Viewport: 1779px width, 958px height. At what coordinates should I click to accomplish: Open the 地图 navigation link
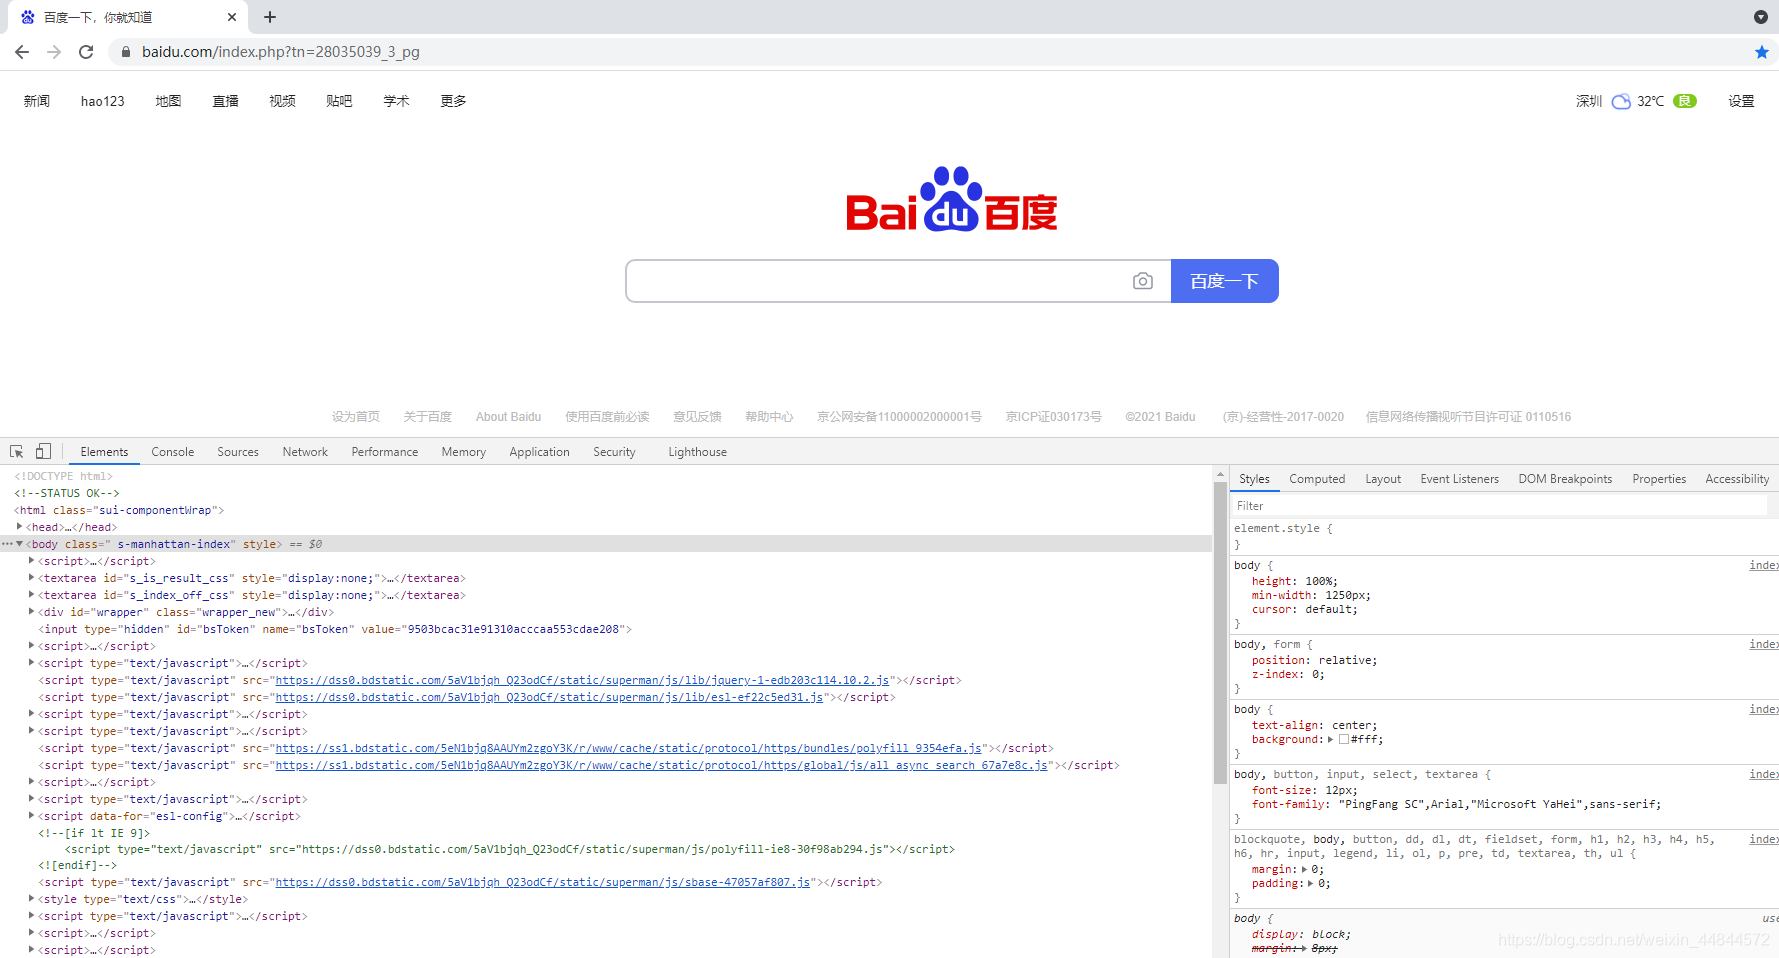click(x=168, y=101)
